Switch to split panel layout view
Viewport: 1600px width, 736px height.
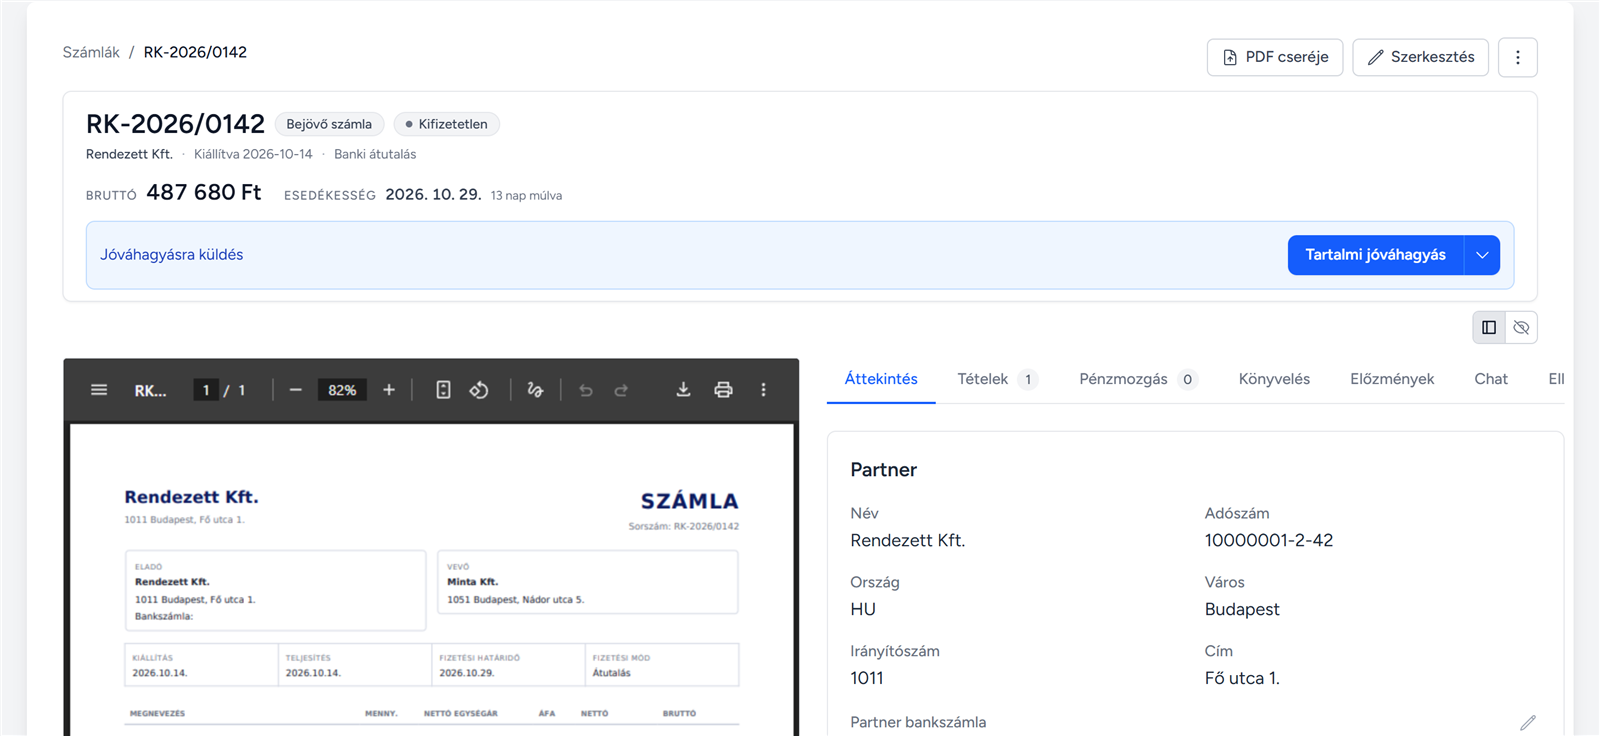[x=1489, y=327]
